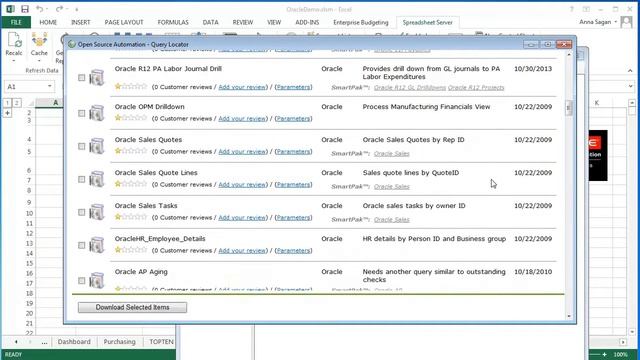640x360 pixels.
Task: Click the database icon for Oracle Sales Quotes
Action: (x=97, y=146)
